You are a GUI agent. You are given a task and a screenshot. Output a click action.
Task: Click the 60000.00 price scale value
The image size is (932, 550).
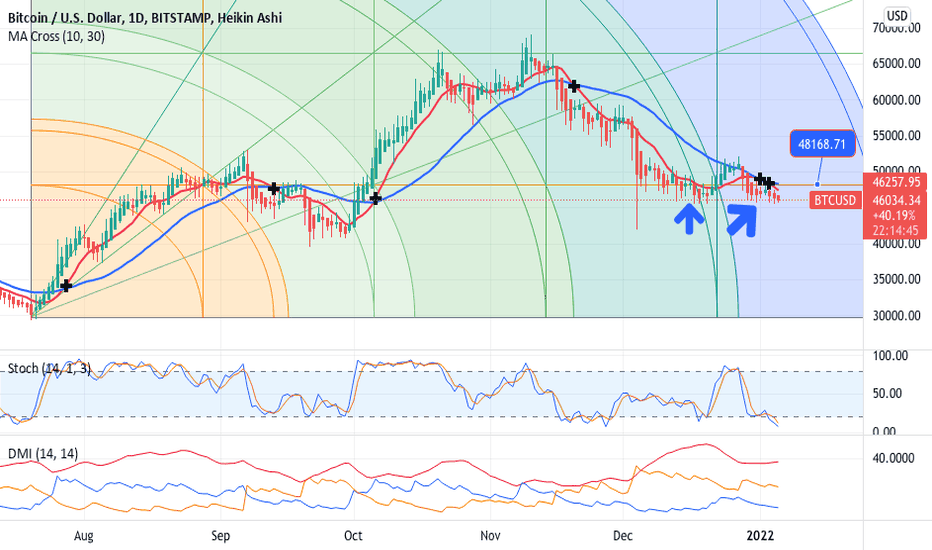pyautogui.click(x=896, y=100)
